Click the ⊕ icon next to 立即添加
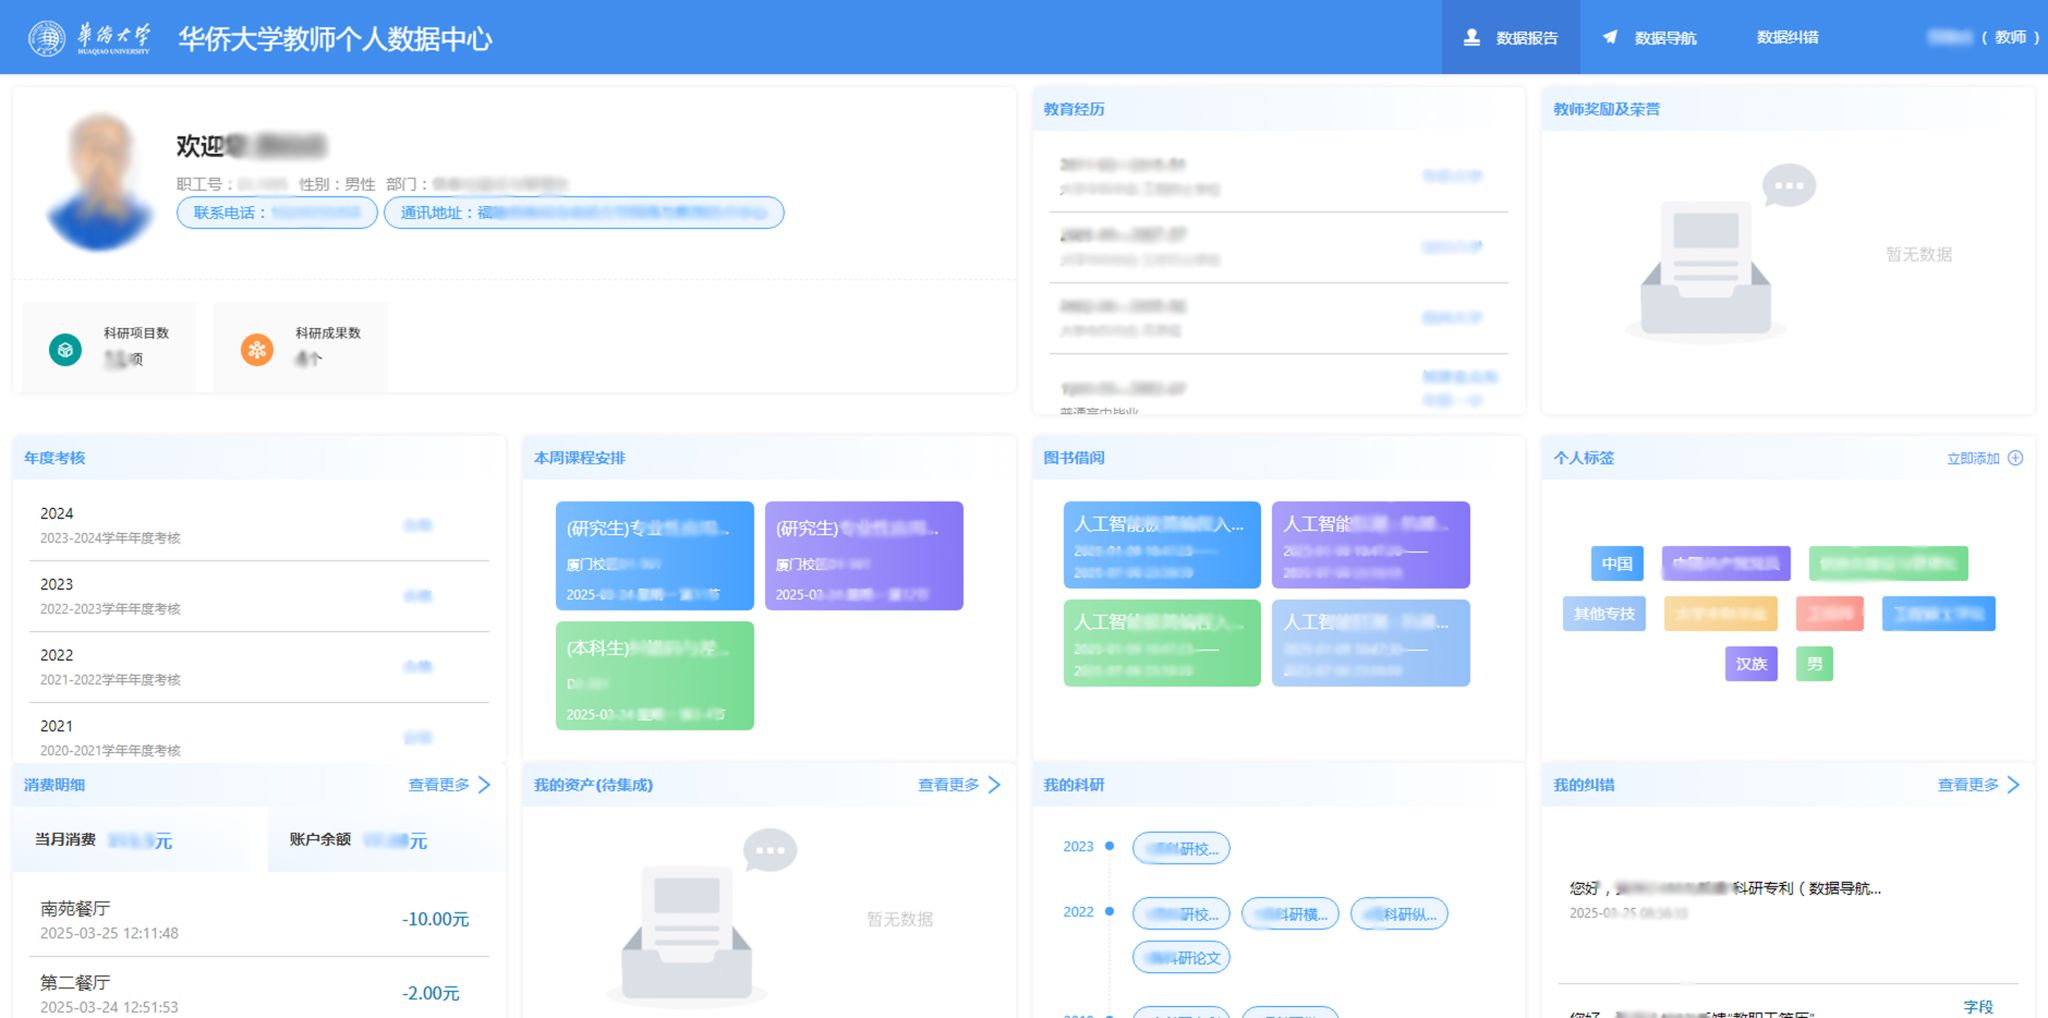2048x1018 pixels. 2017,457
